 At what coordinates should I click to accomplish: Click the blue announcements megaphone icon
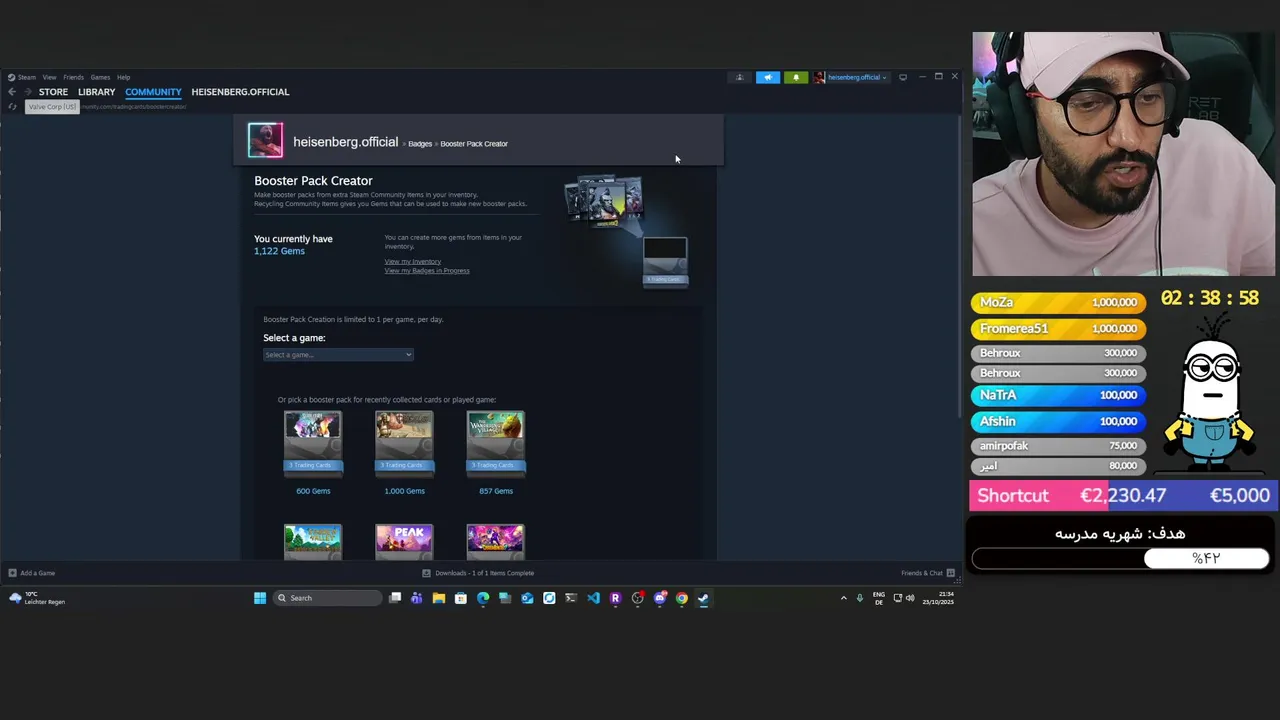767,77
